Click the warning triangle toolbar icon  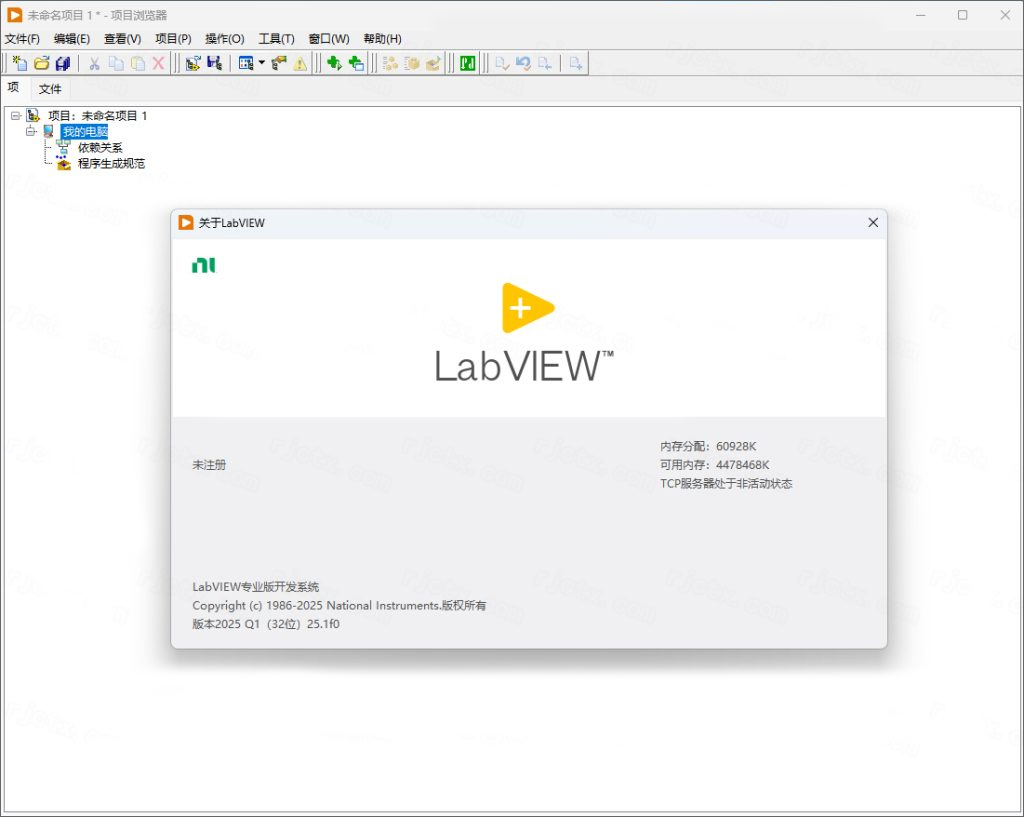pos(299,63)
